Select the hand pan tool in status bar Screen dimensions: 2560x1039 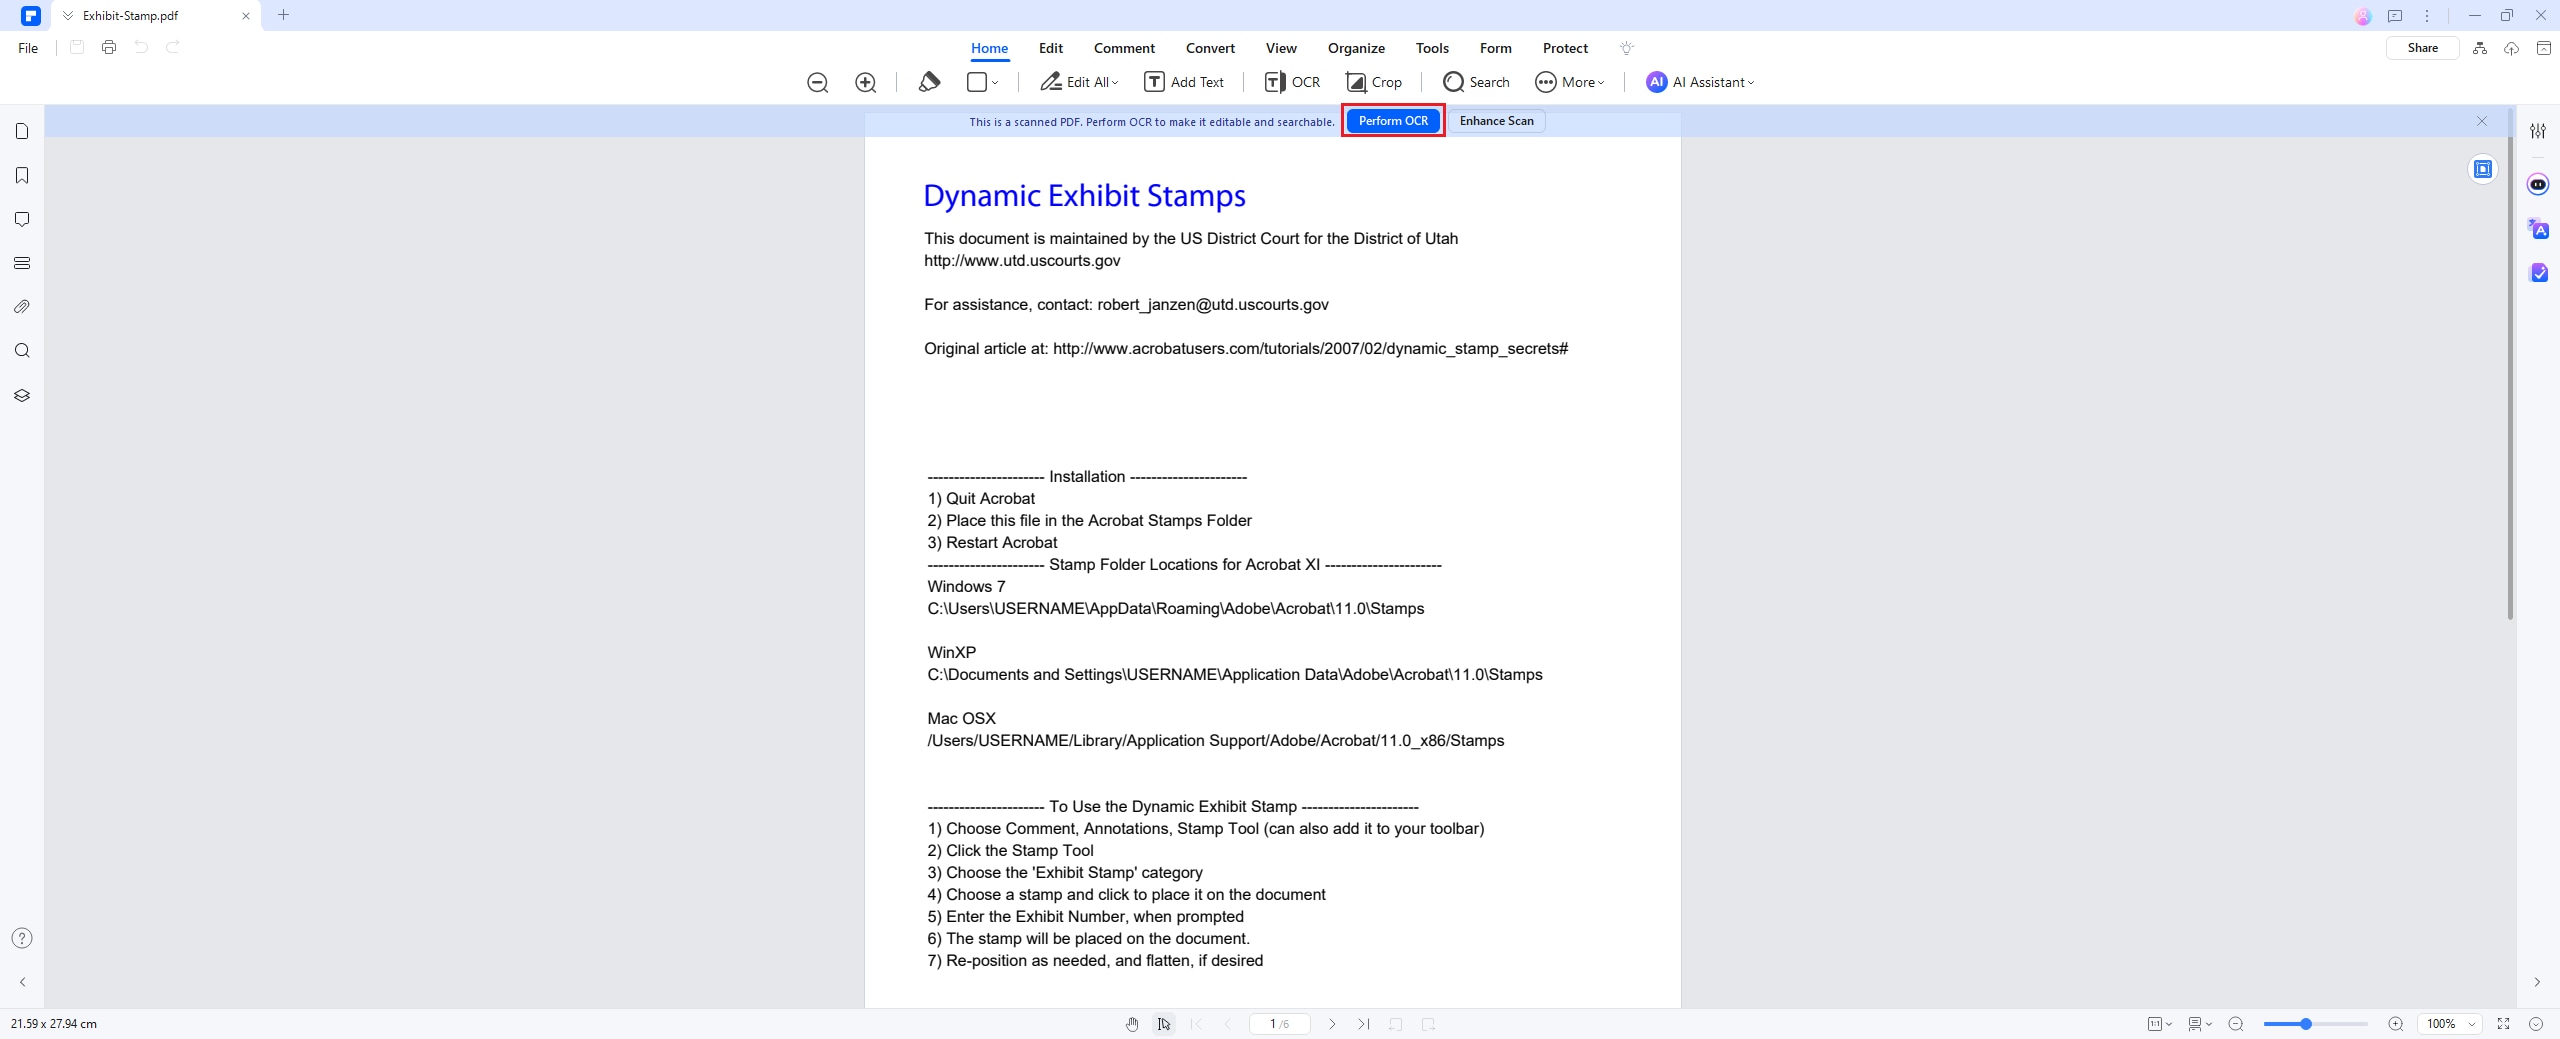[1132, 1024]
